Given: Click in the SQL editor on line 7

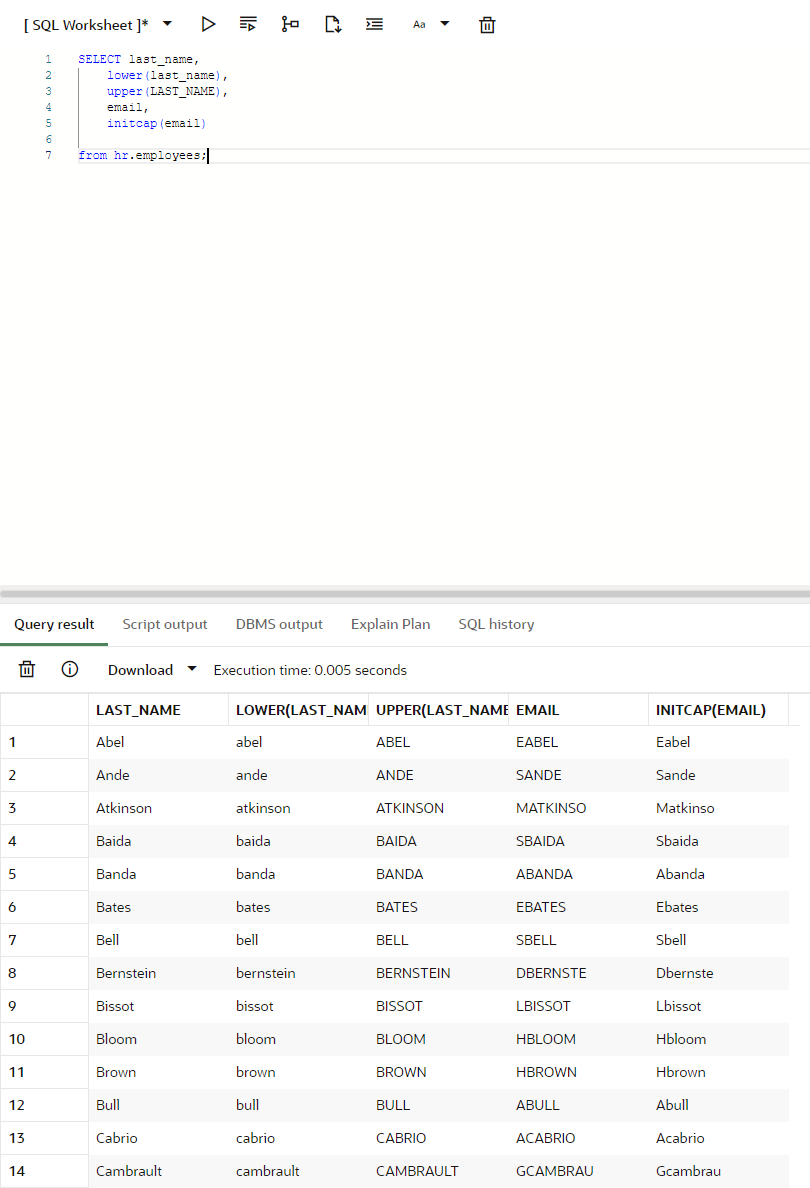Looking at the screenshot, I should click(x=444, y=155).
